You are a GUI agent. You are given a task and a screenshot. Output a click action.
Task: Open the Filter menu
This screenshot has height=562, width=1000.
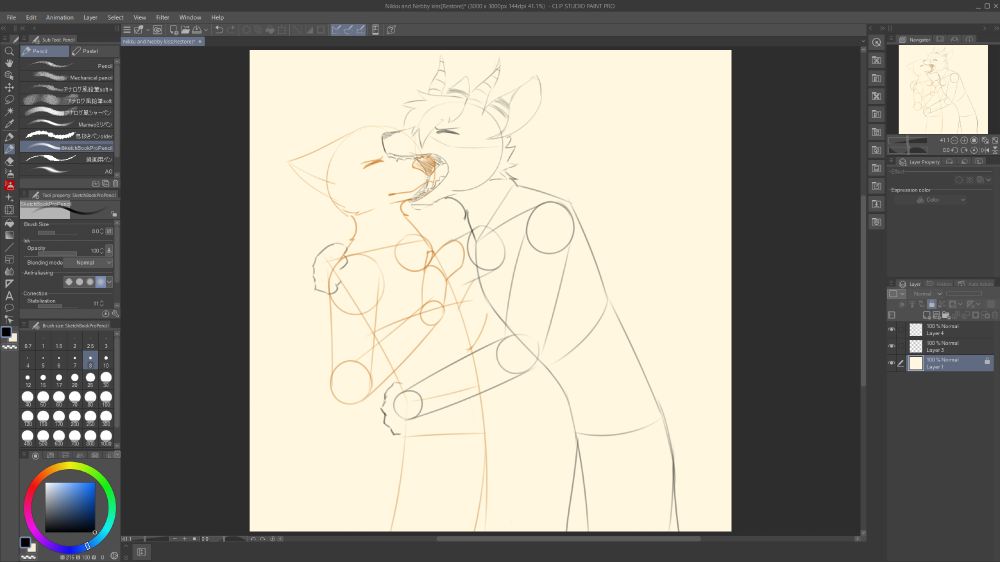click(x=163, y=17)
